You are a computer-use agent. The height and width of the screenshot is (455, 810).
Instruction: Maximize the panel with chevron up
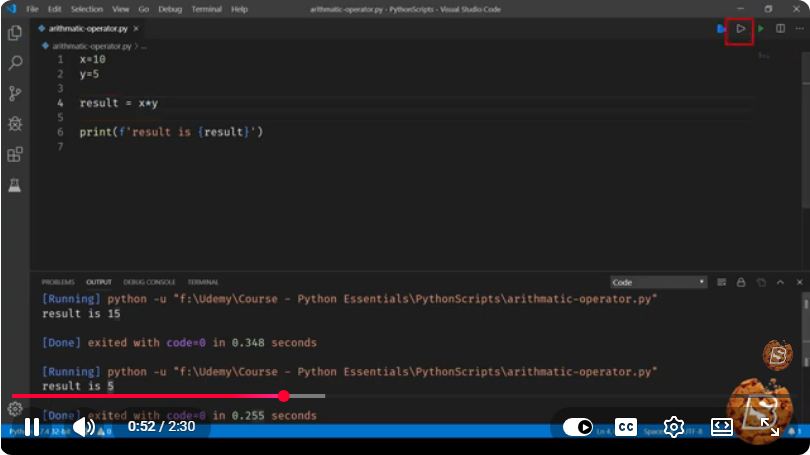click(x=780, y=282)
